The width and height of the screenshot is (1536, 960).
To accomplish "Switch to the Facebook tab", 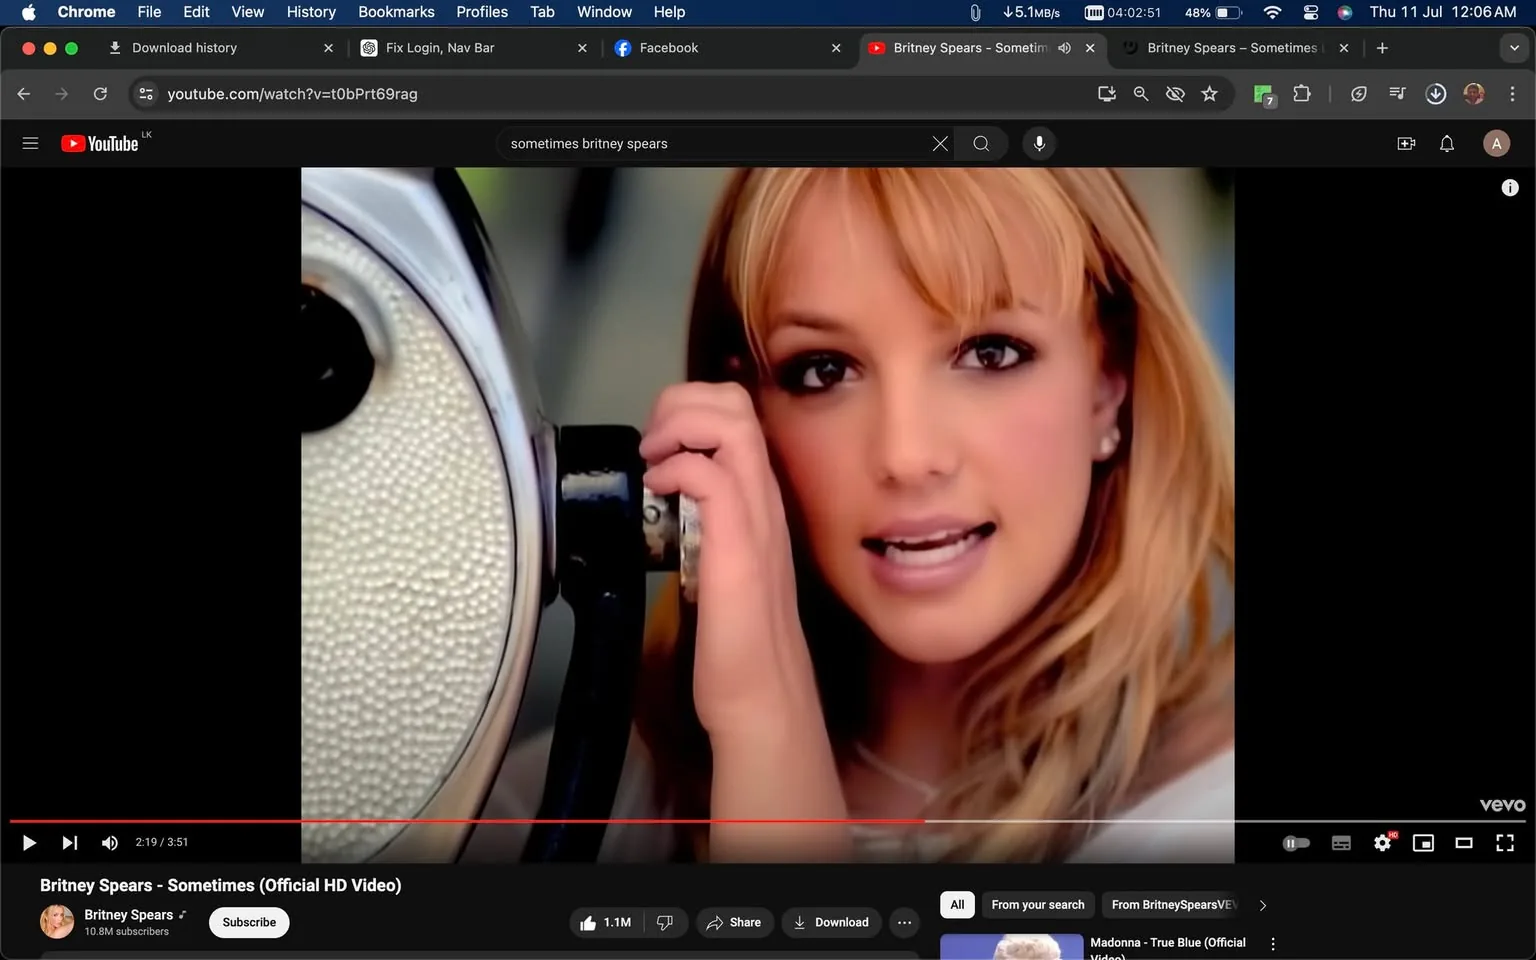I will (x=668, y=47).
